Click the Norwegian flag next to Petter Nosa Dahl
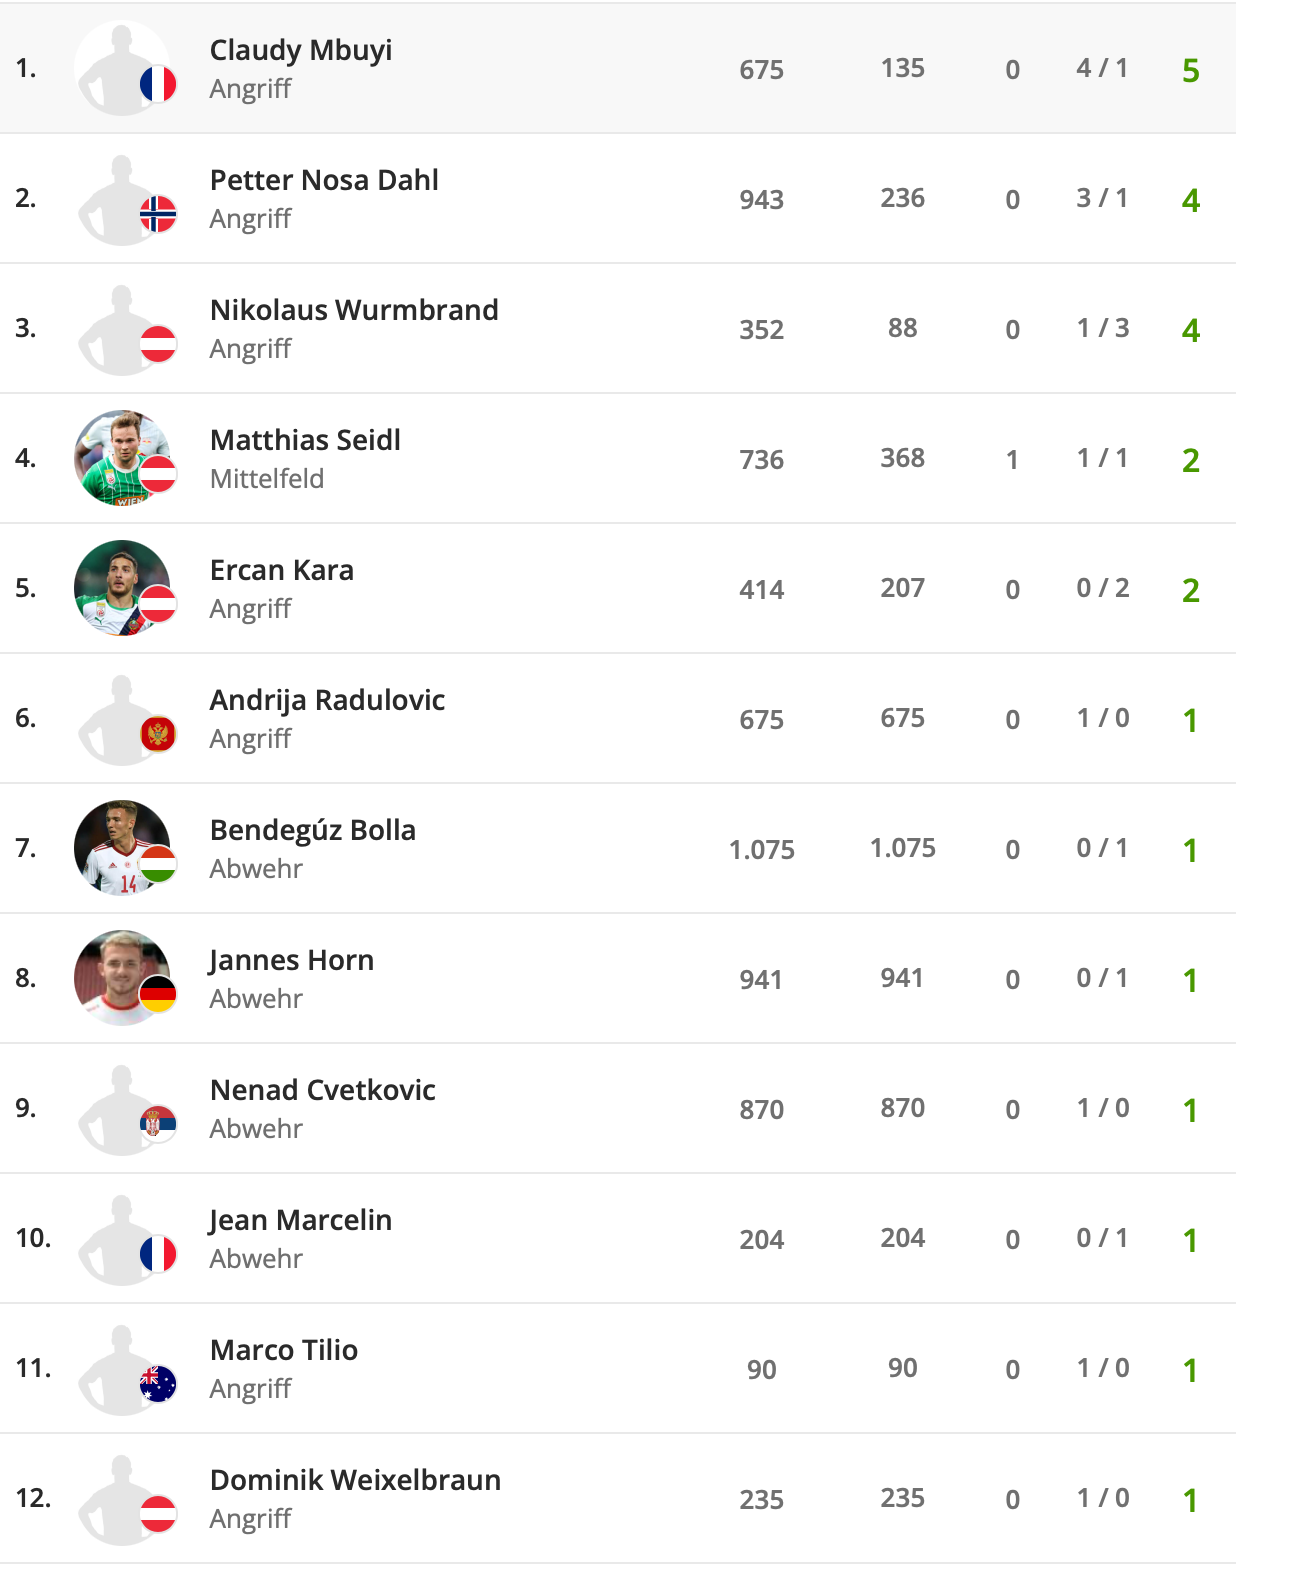Screen dimensions: 1292x1578 158,214
